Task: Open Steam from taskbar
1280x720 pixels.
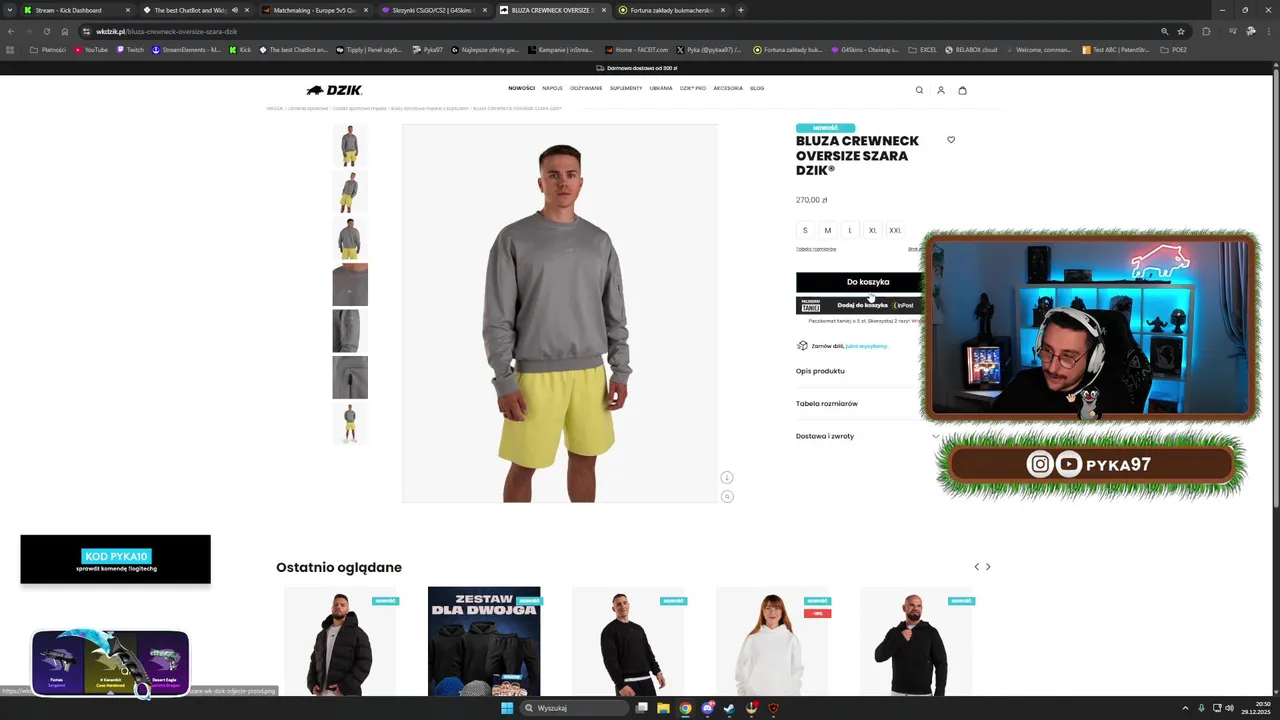Action: [x=729, y=708]
